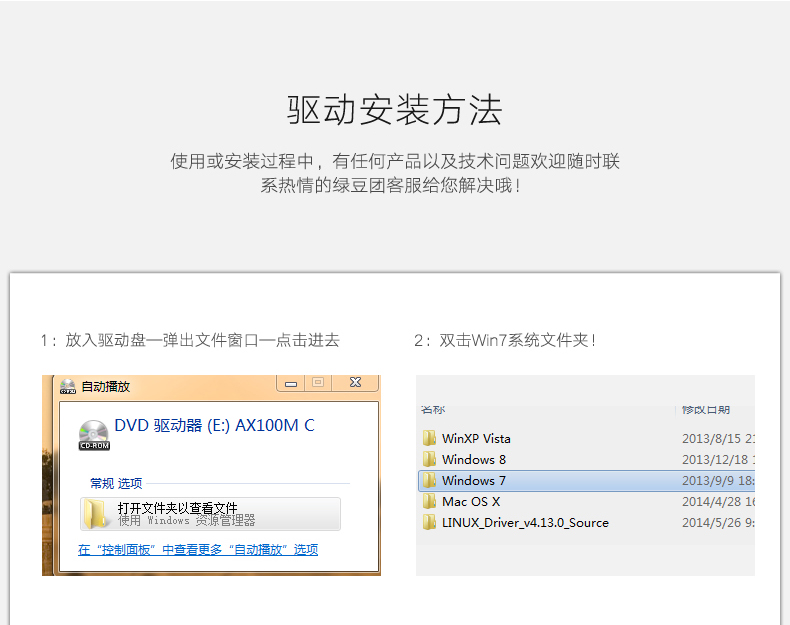Screen dimensions: 790x625
Task: Click the folder icon in AutoPlay option
Action: (x=95, y=514)
